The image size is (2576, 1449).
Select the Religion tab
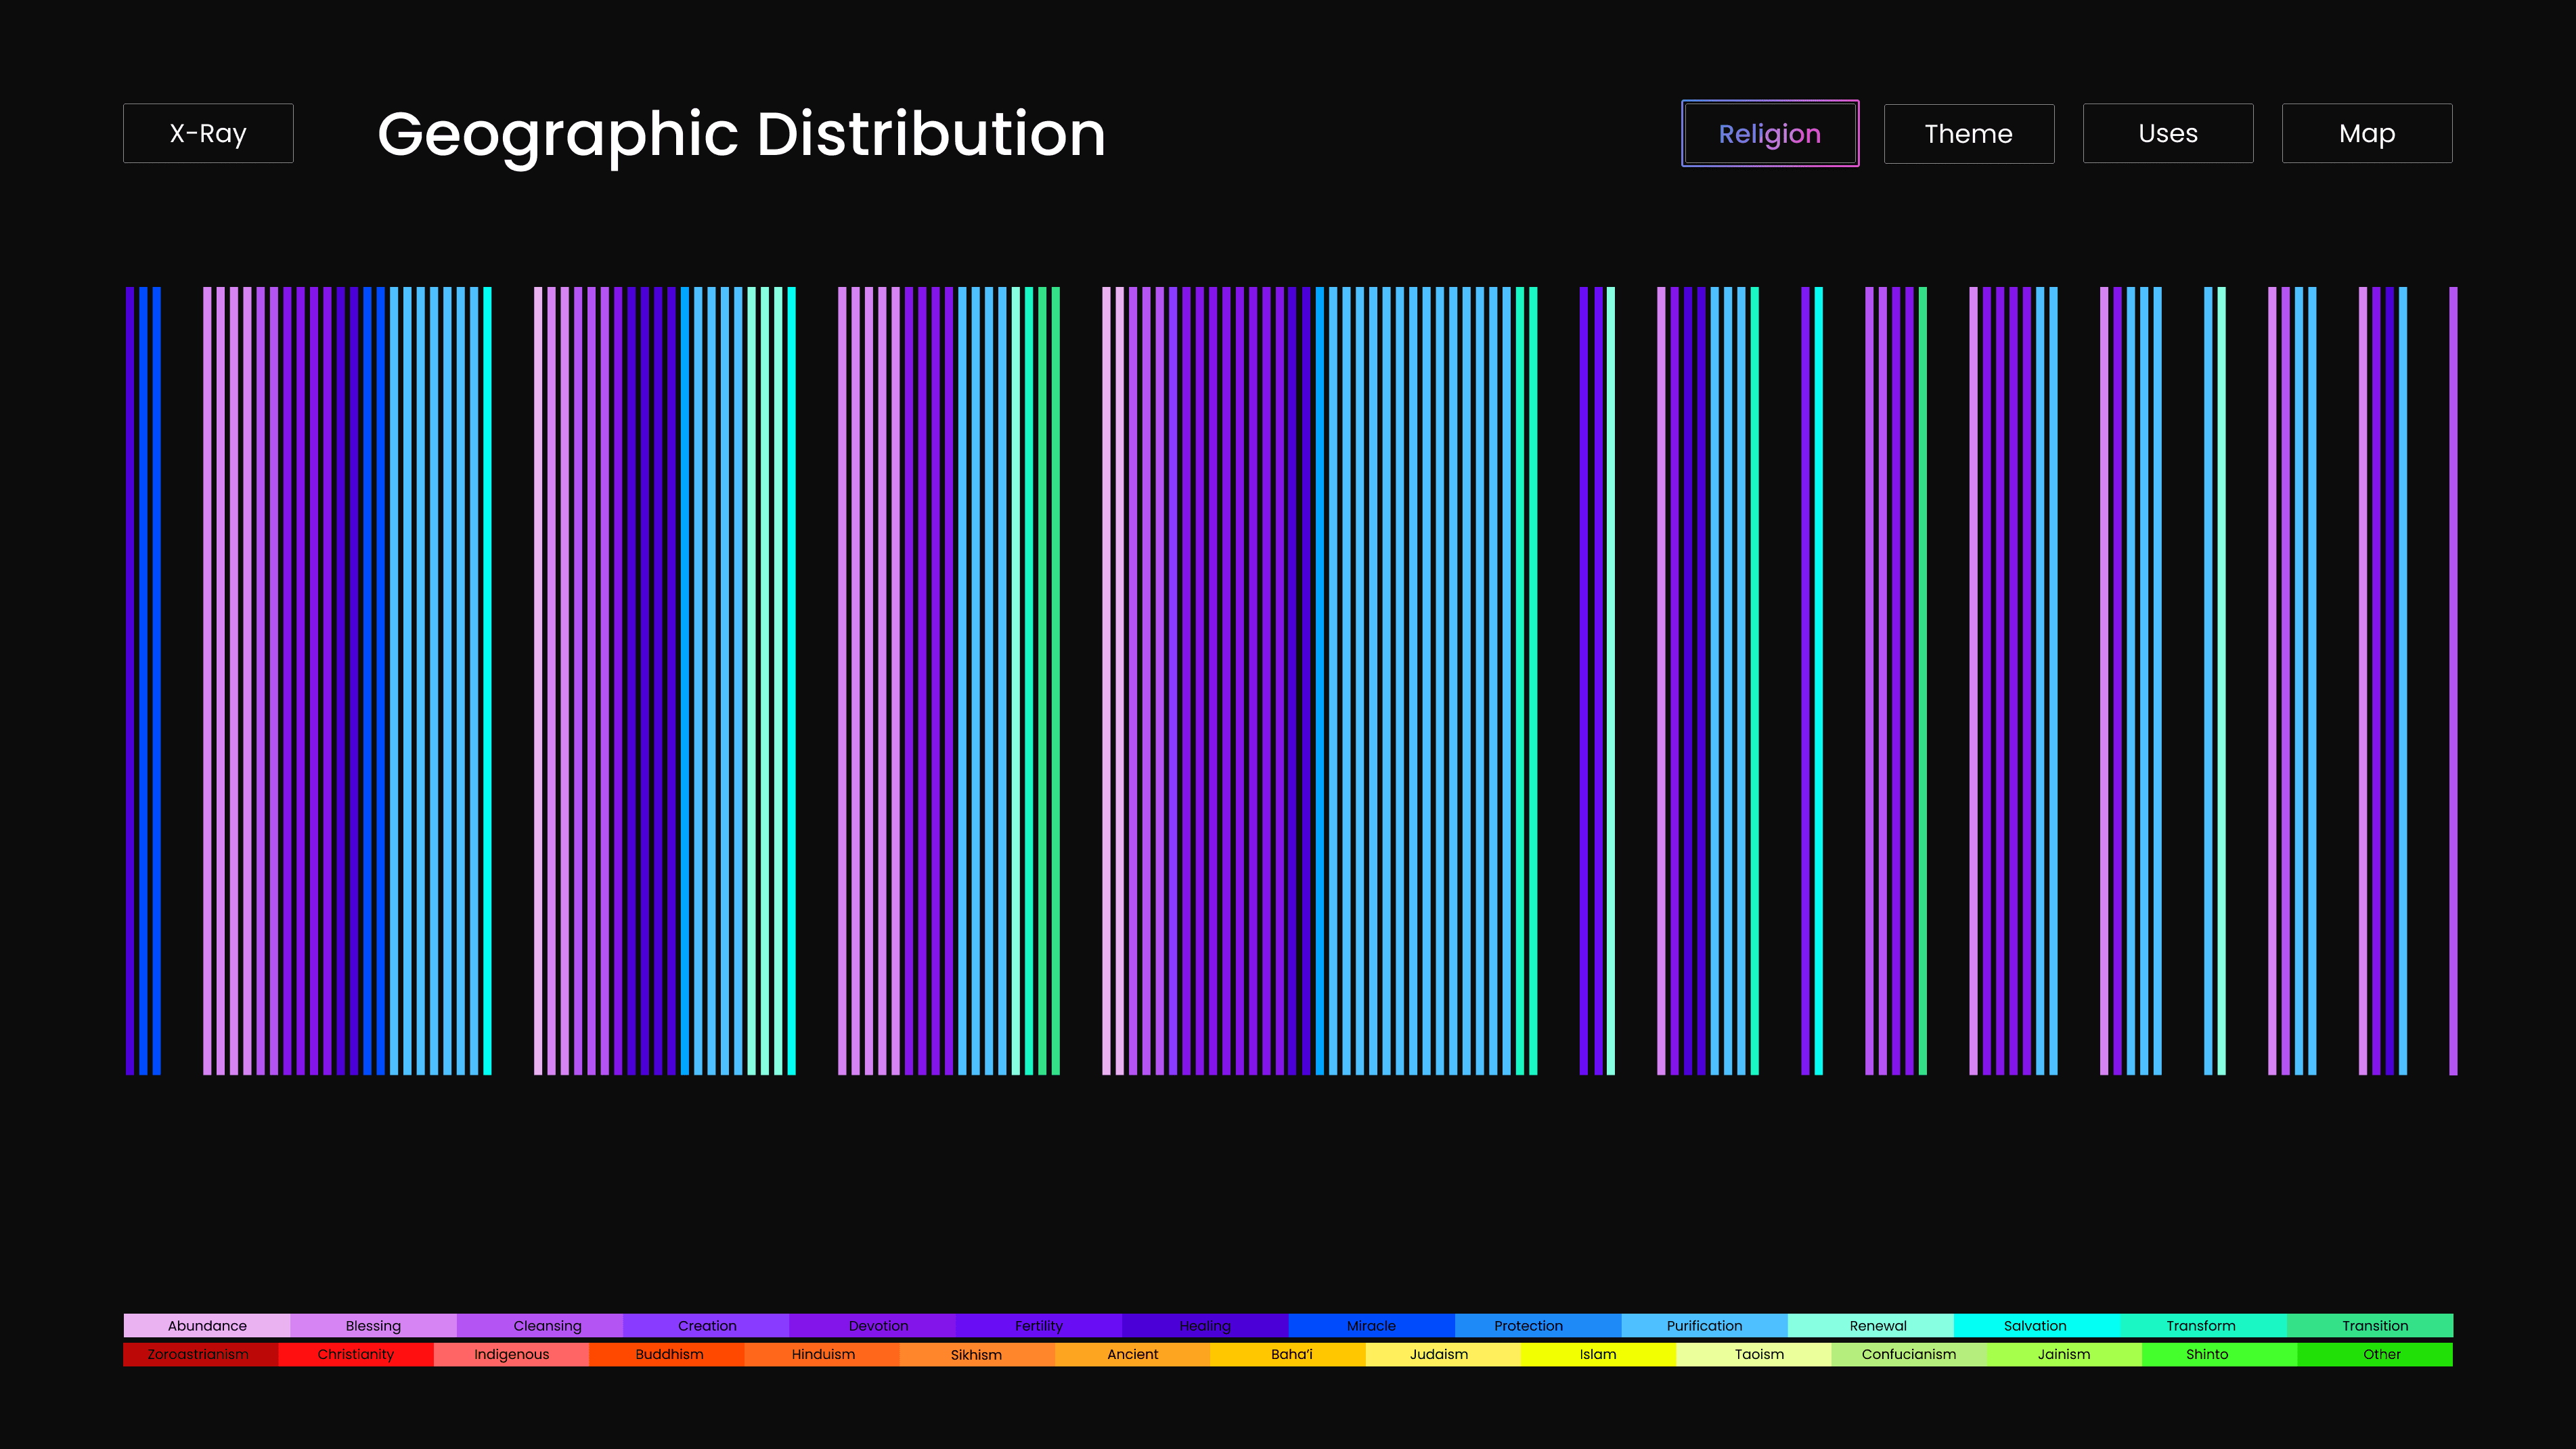click(1769, 133)
